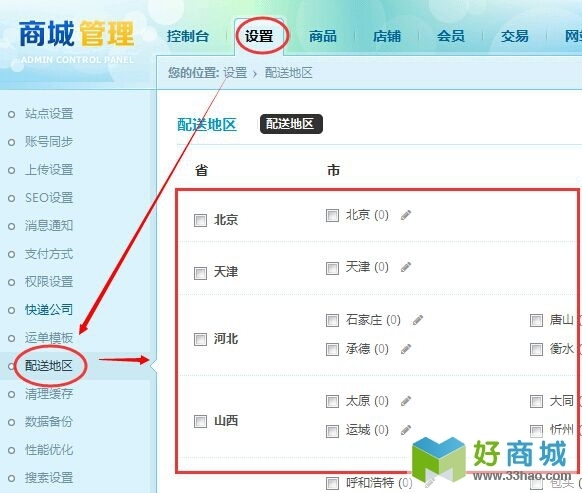Open the 会员 top menu
Viewport: 582px width, 493px height.
point(451,36)
